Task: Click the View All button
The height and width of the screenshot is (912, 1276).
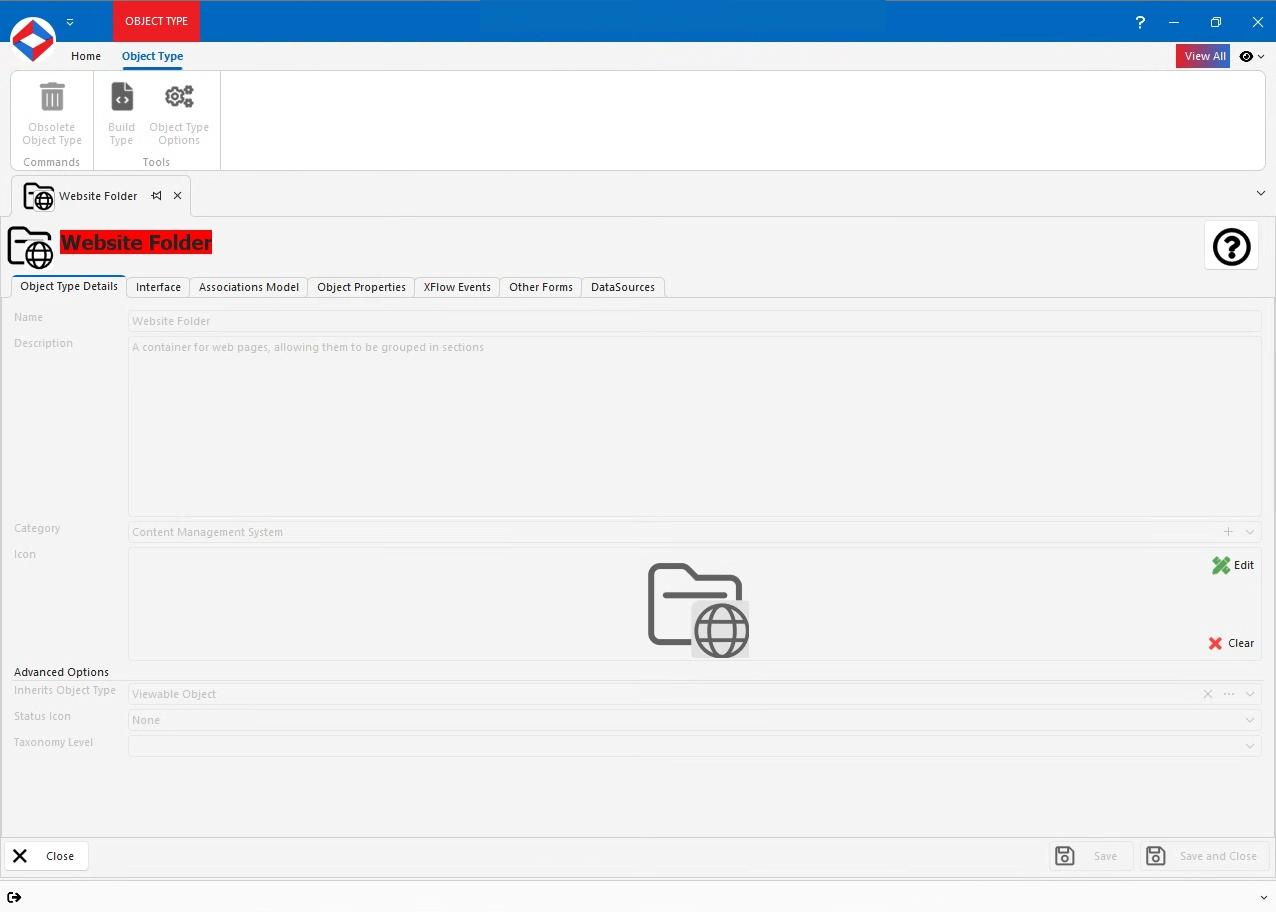Action: click(1203, 56)
